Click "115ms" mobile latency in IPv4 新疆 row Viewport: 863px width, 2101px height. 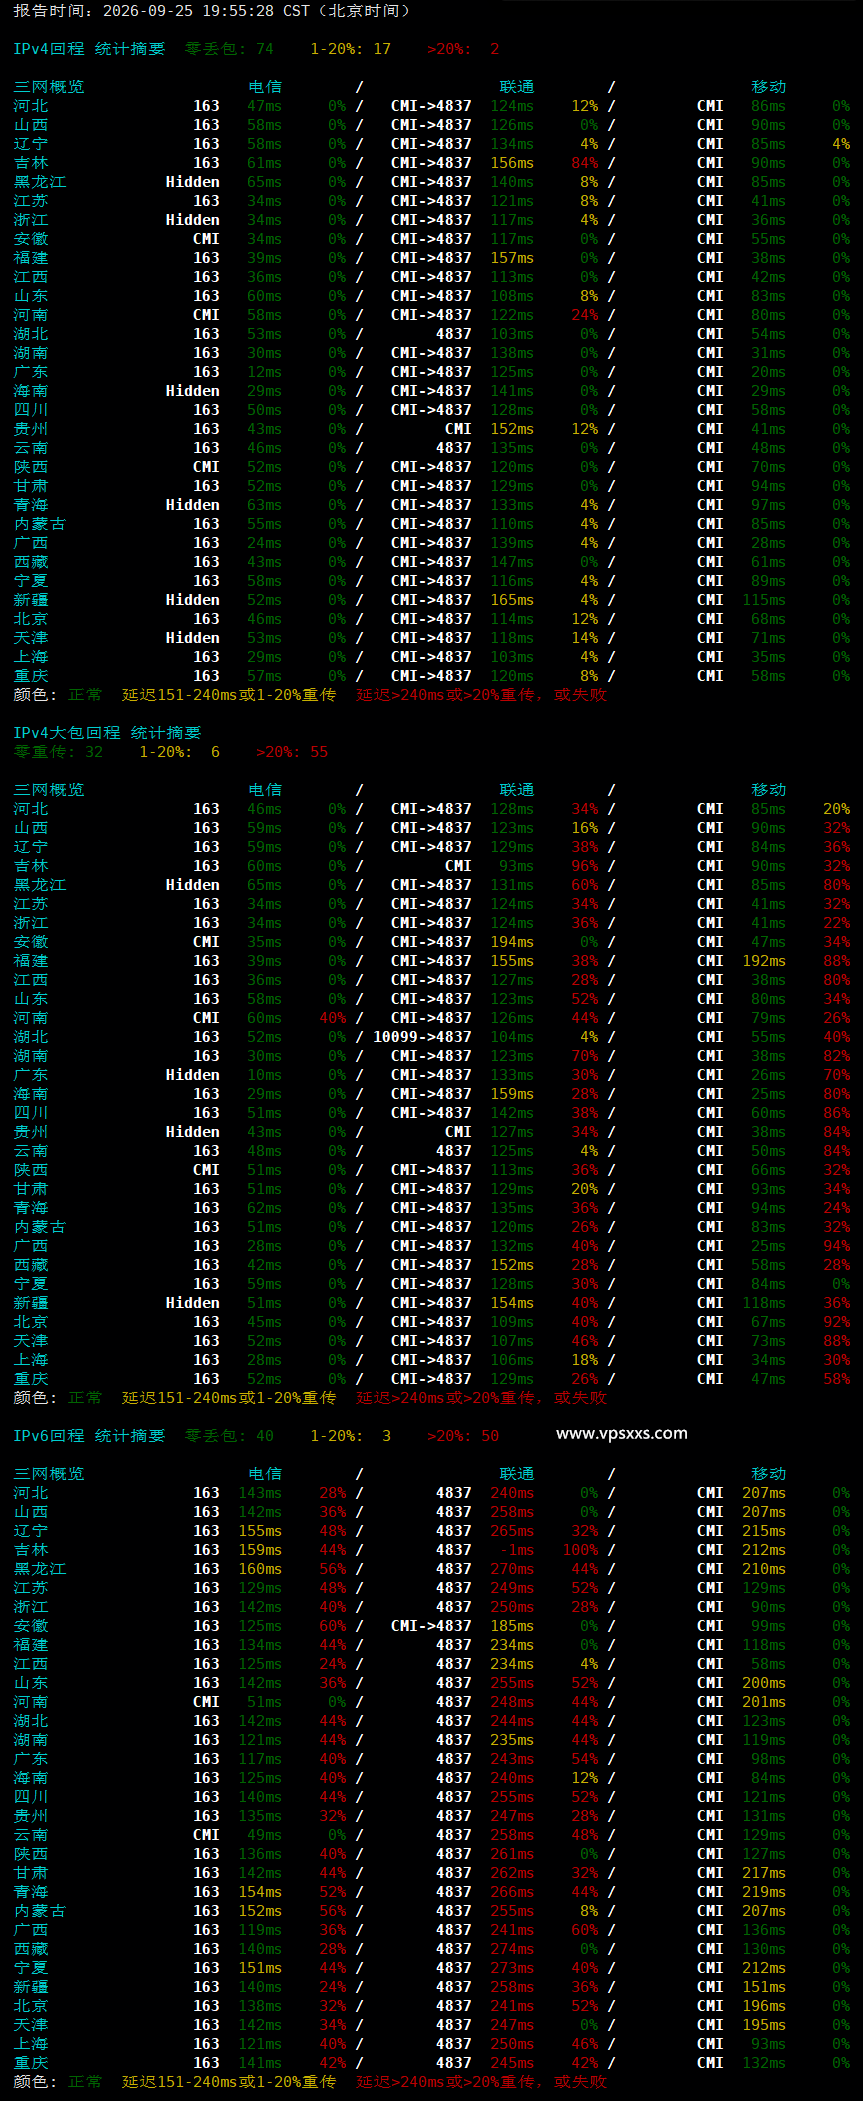tap(764, 600)
